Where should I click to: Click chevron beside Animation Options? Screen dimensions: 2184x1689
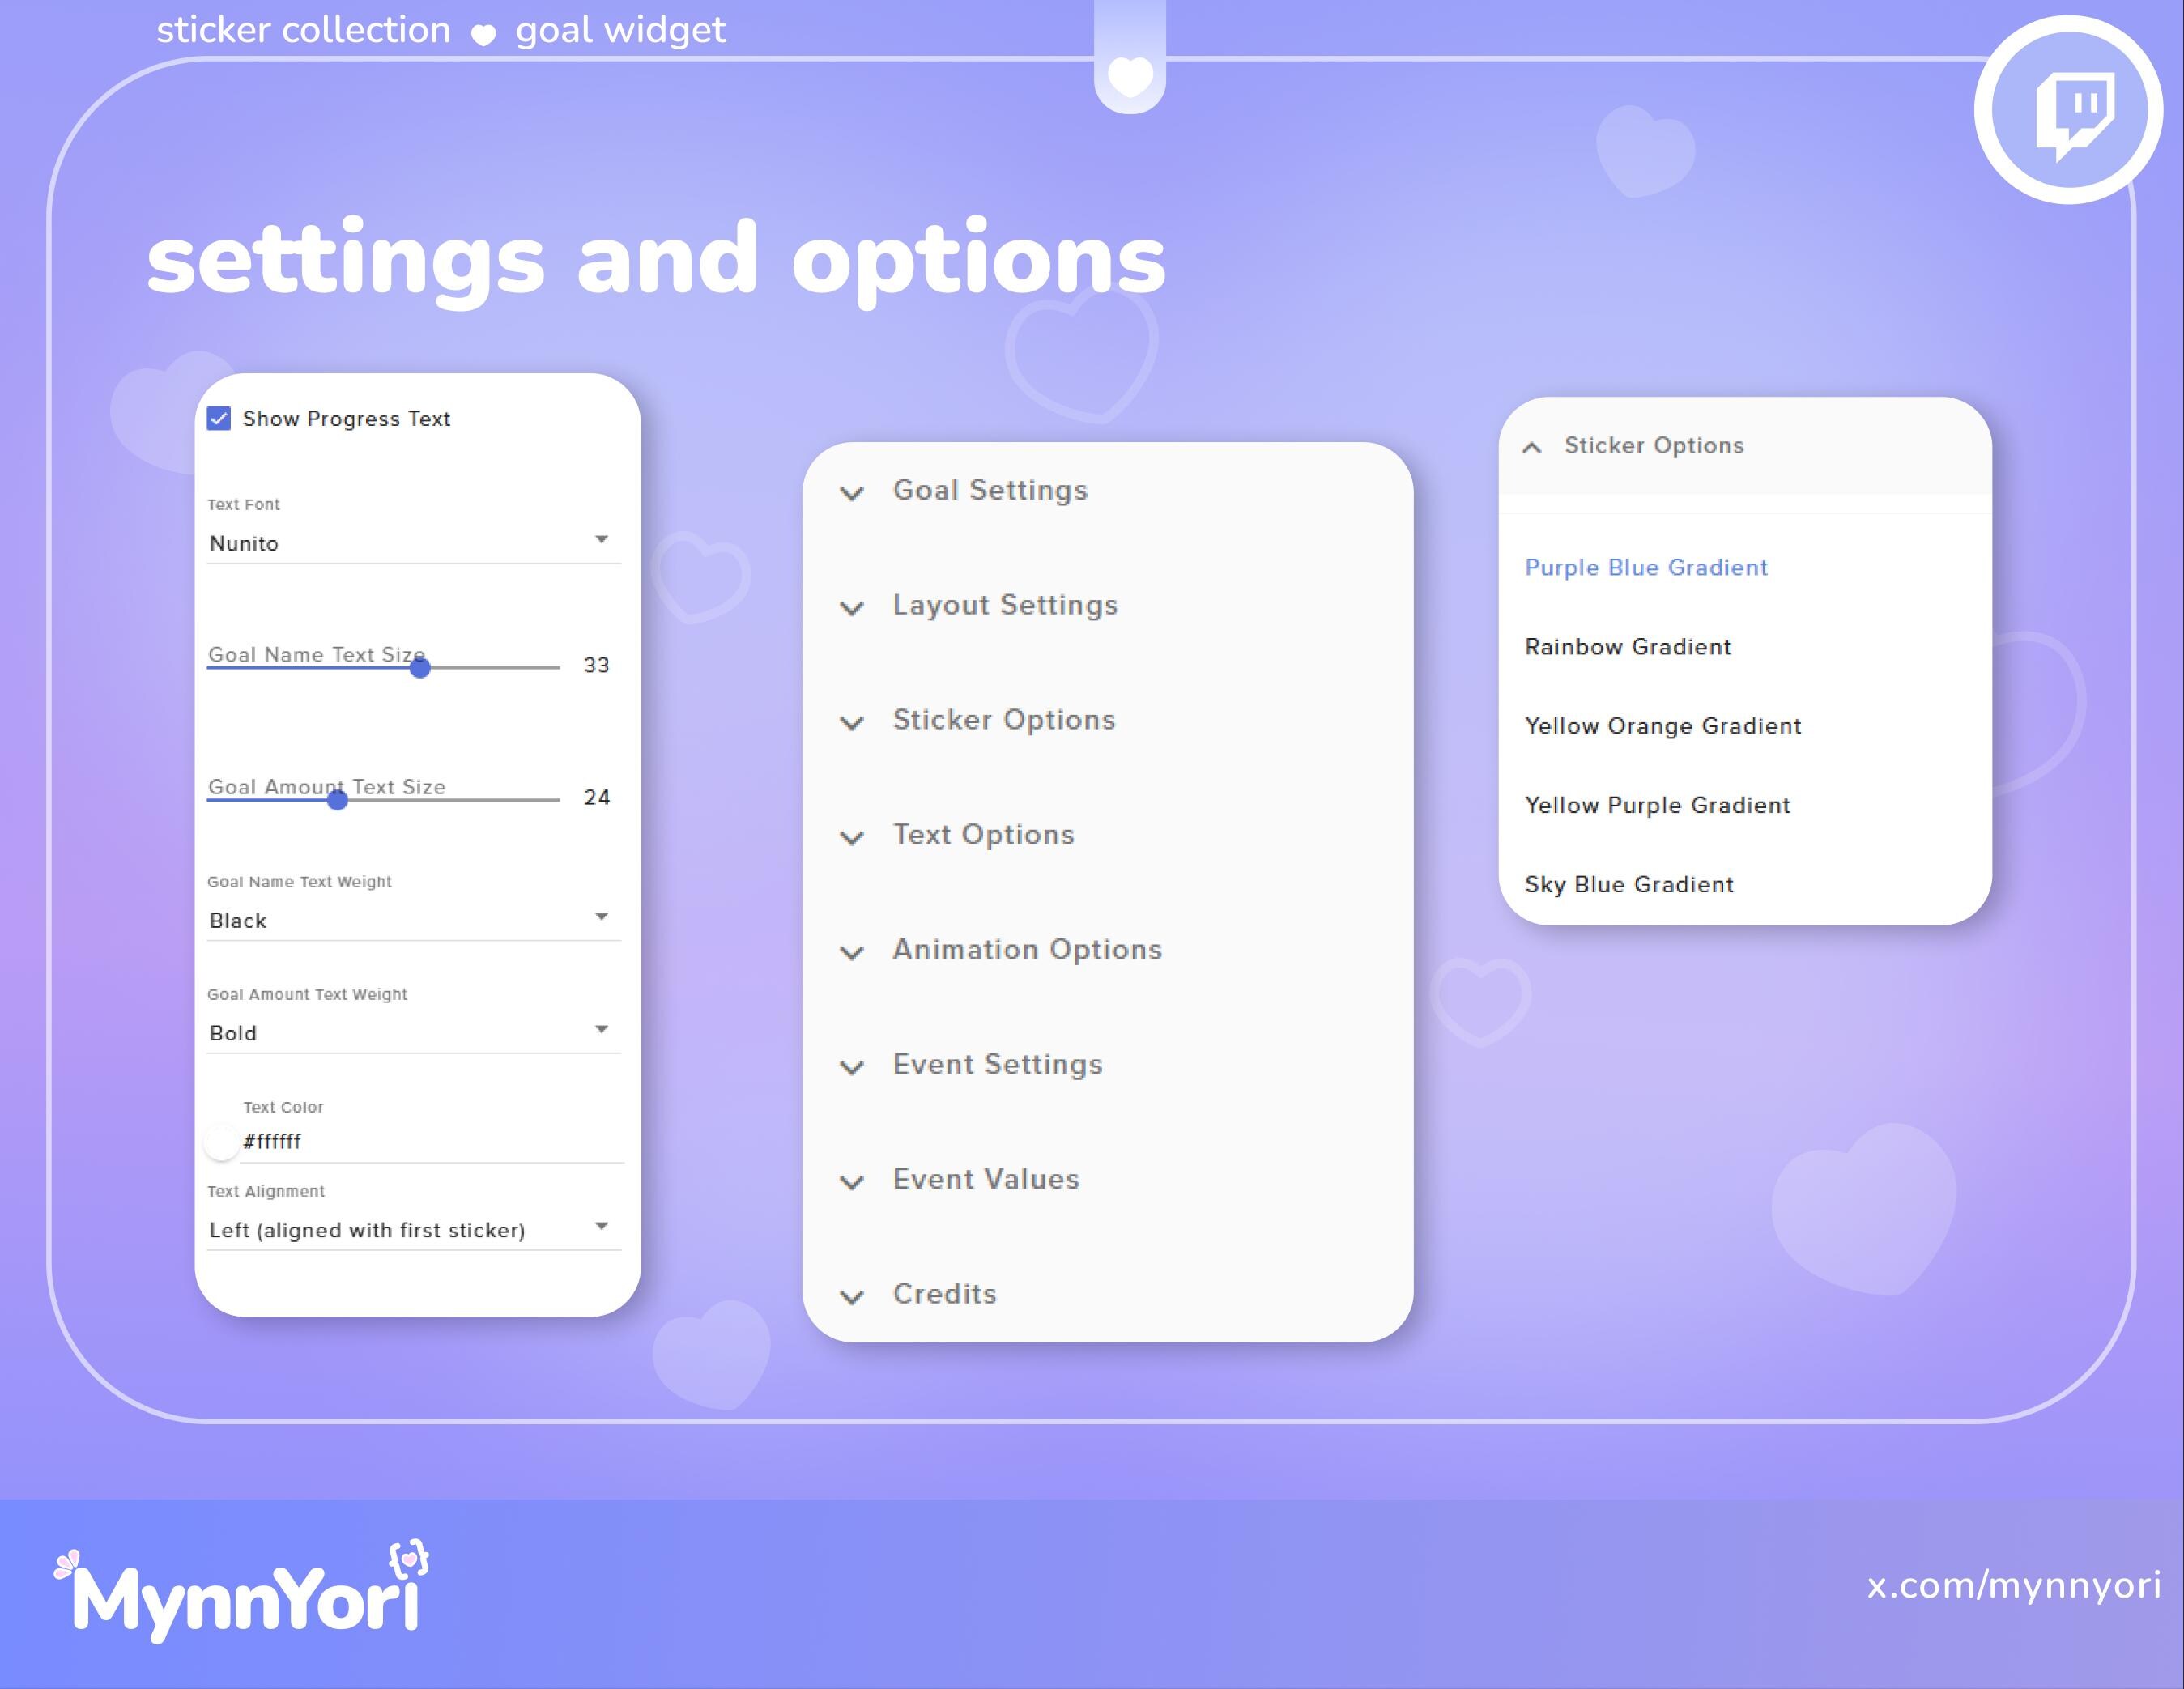(852, 951)
